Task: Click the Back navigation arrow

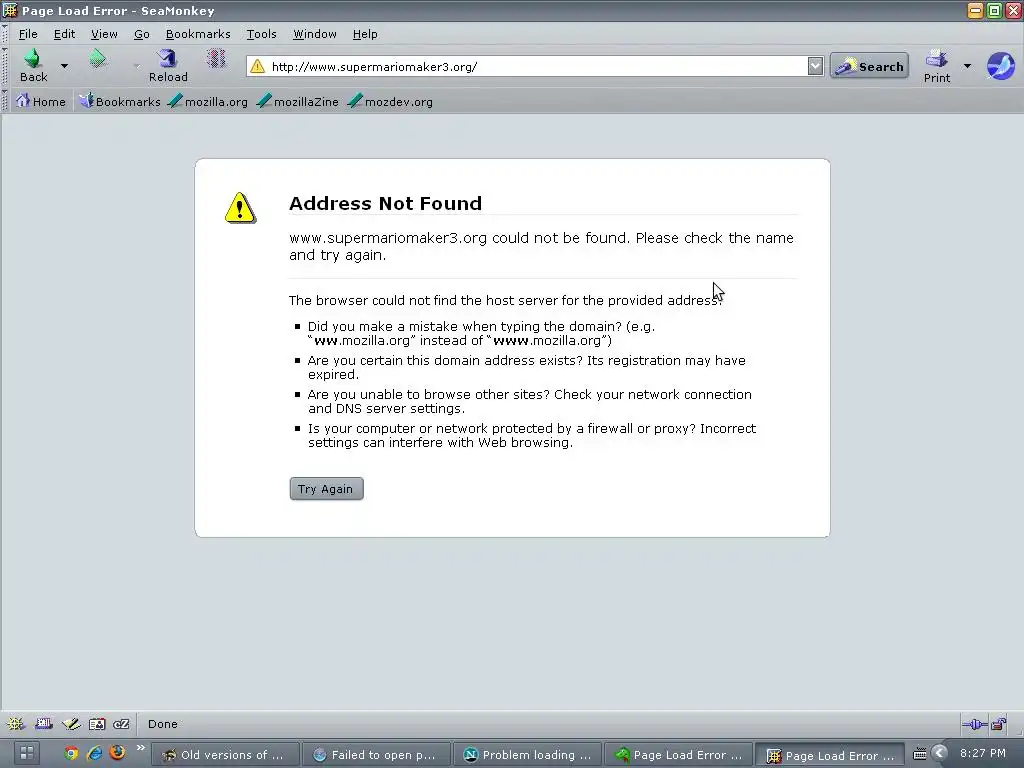Action: pyautogui.click(x=33, y=65)
